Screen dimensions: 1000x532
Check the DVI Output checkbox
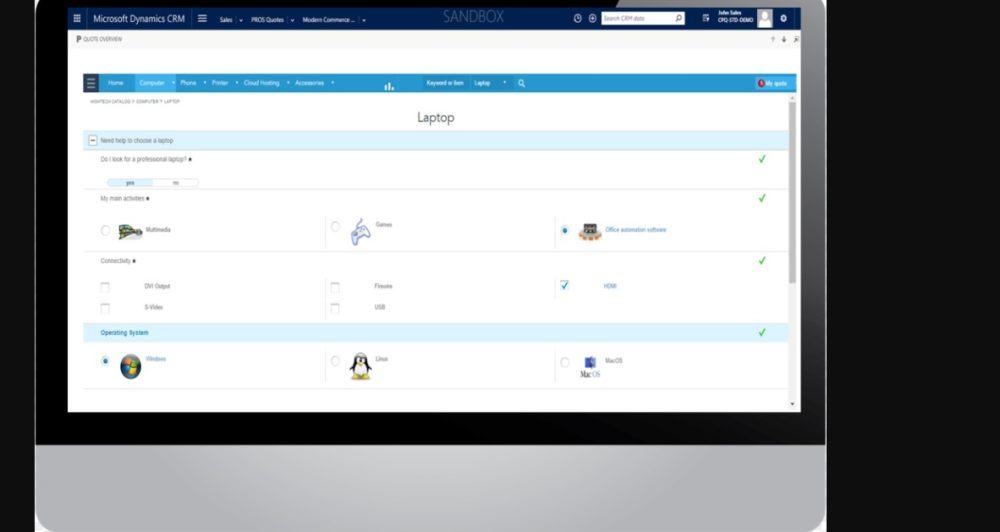click(x=105, y=287)
